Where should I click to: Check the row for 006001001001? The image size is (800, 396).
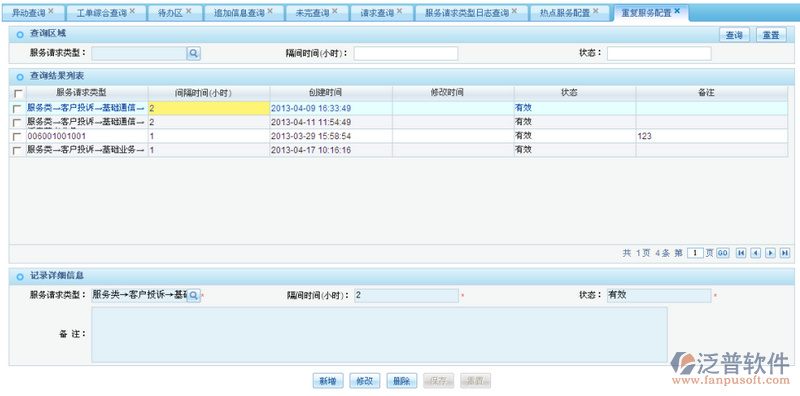pyautogui.click(x=18, y=137)
